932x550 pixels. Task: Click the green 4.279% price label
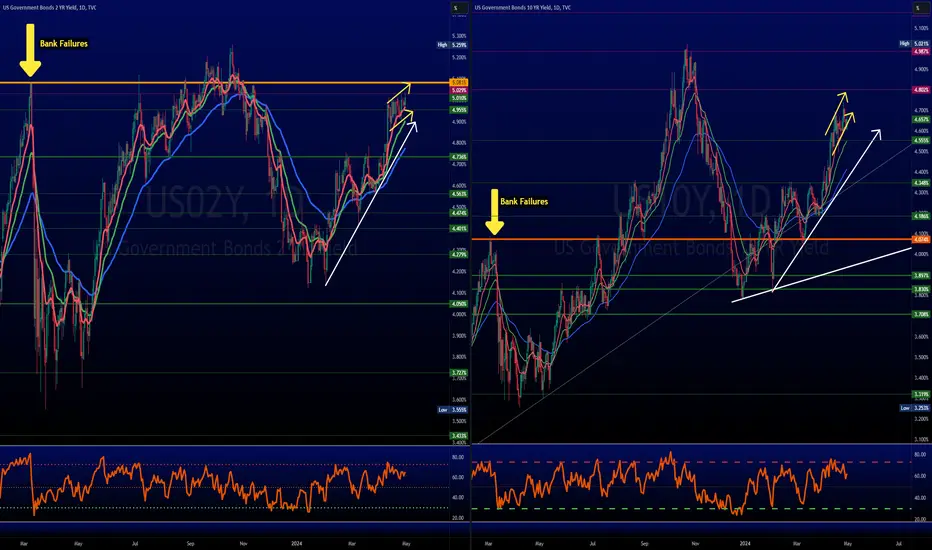[459, 254]
